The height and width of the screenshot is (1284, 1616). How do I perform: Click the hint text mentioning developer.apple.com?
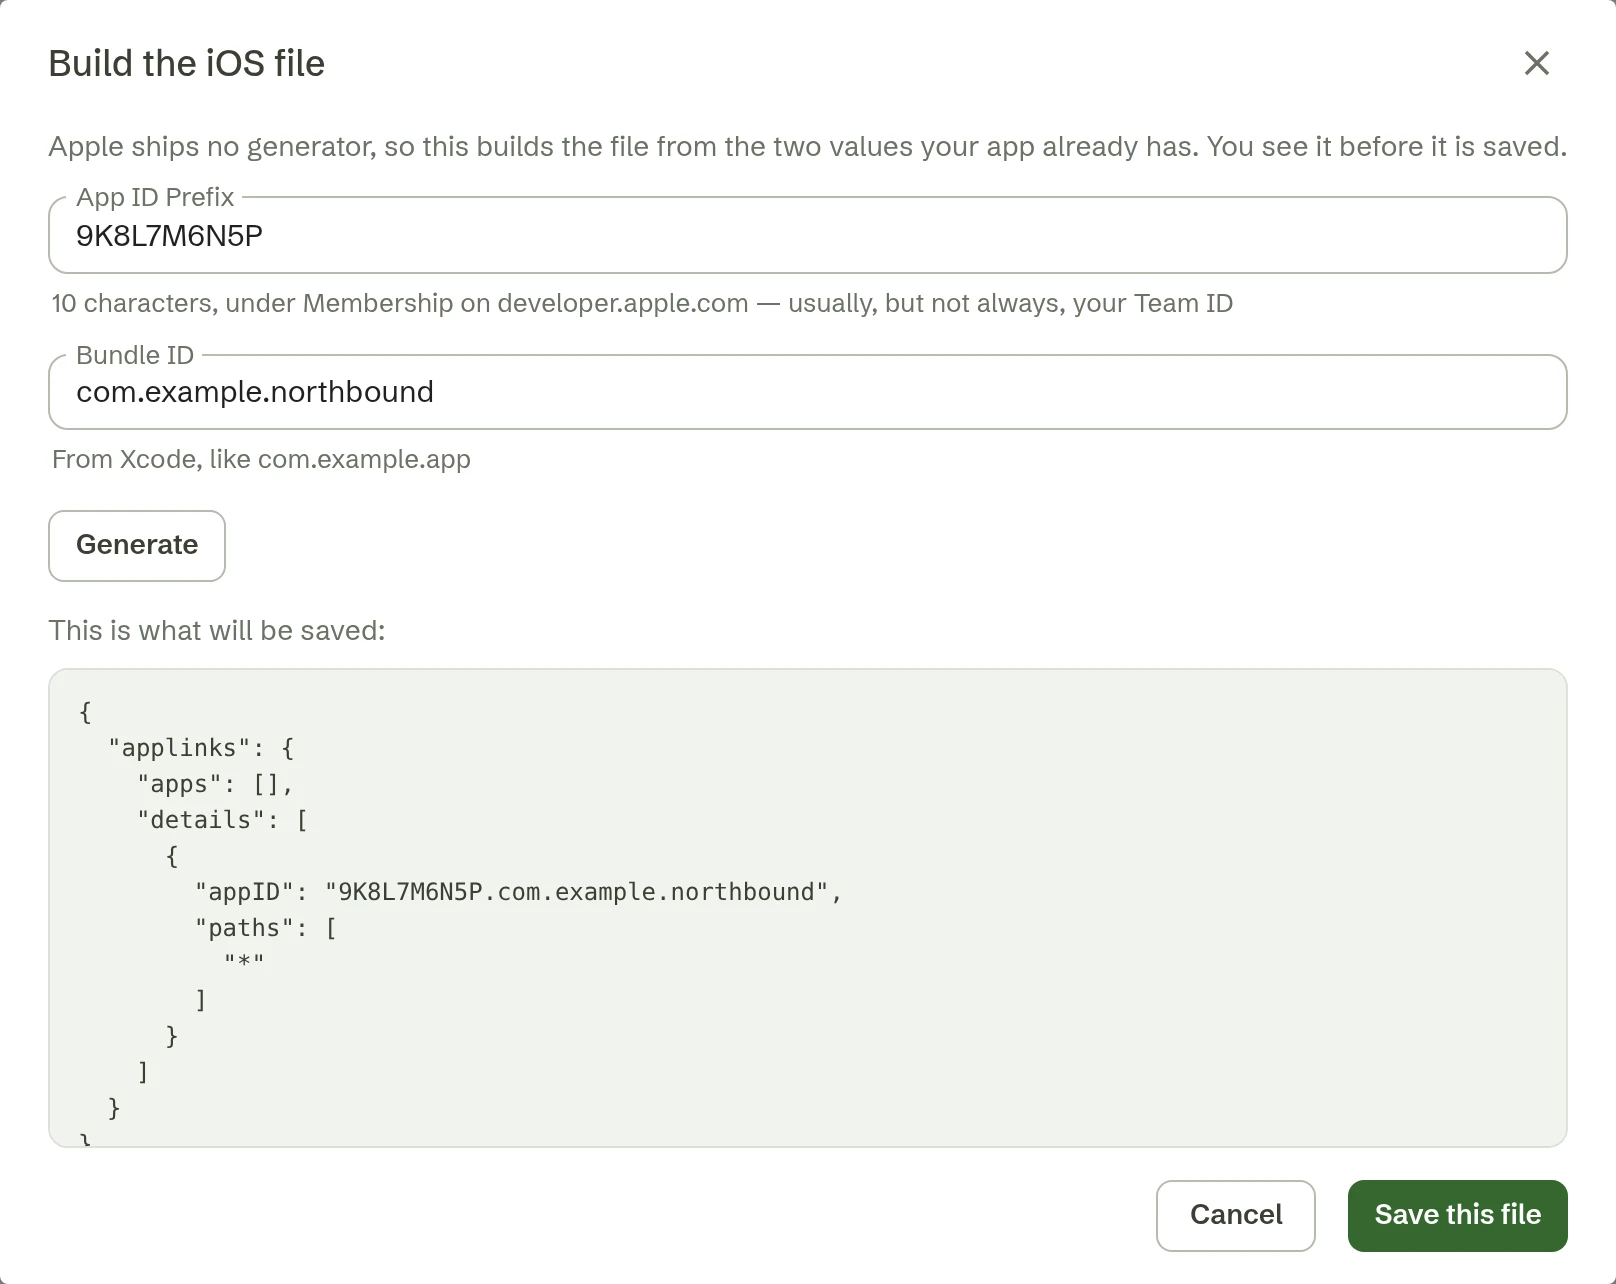(x=642, y=303)
